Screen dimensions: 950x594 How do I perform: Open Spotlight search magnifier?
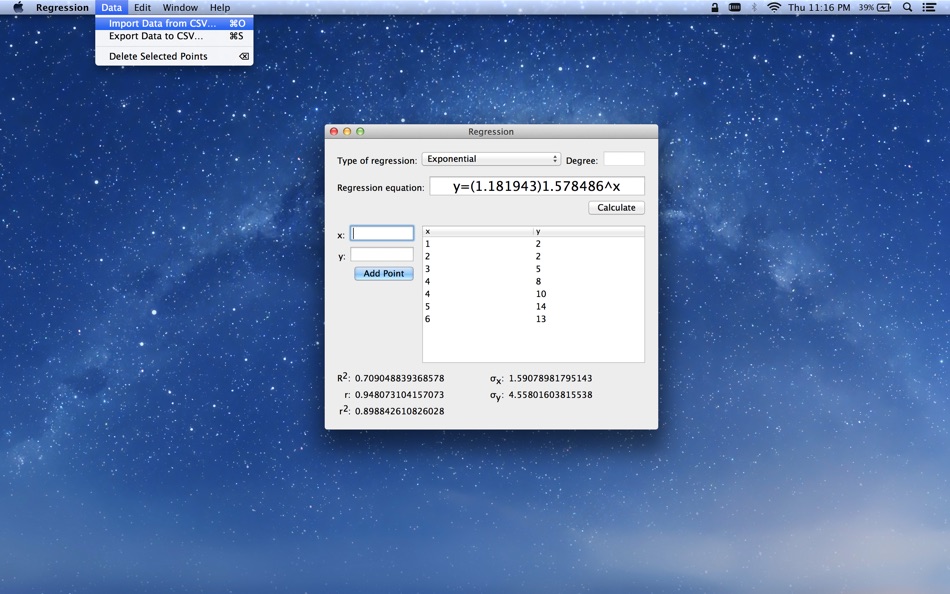tap(907, 7)
